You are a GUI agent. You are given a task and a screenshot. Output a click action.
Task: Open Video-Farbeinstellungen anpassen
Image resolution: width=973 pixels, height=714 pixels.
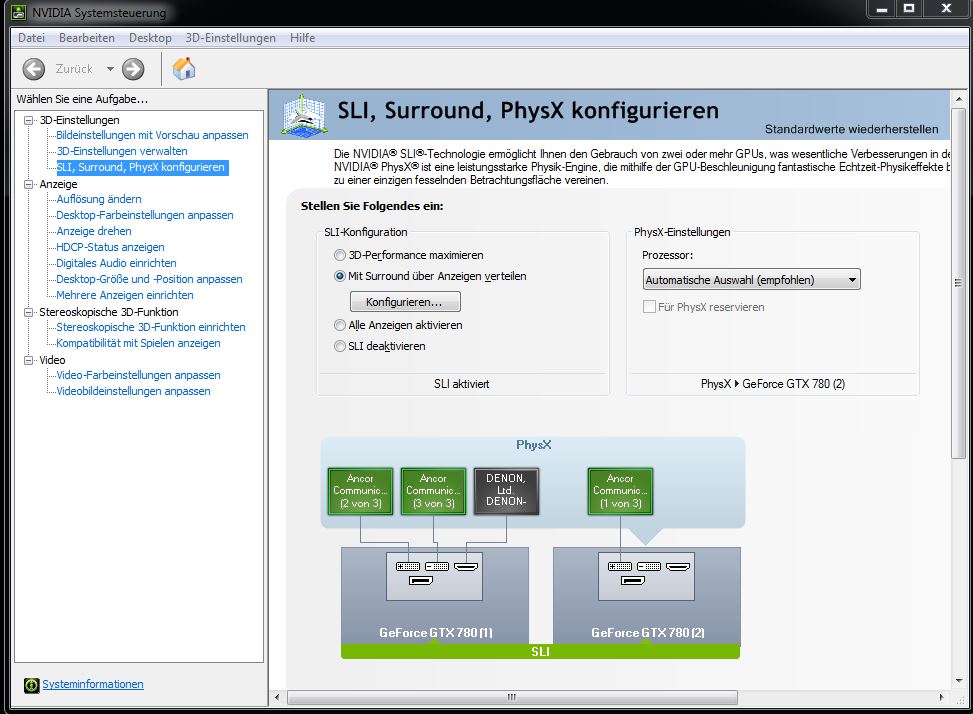click(x=138, y=376)
